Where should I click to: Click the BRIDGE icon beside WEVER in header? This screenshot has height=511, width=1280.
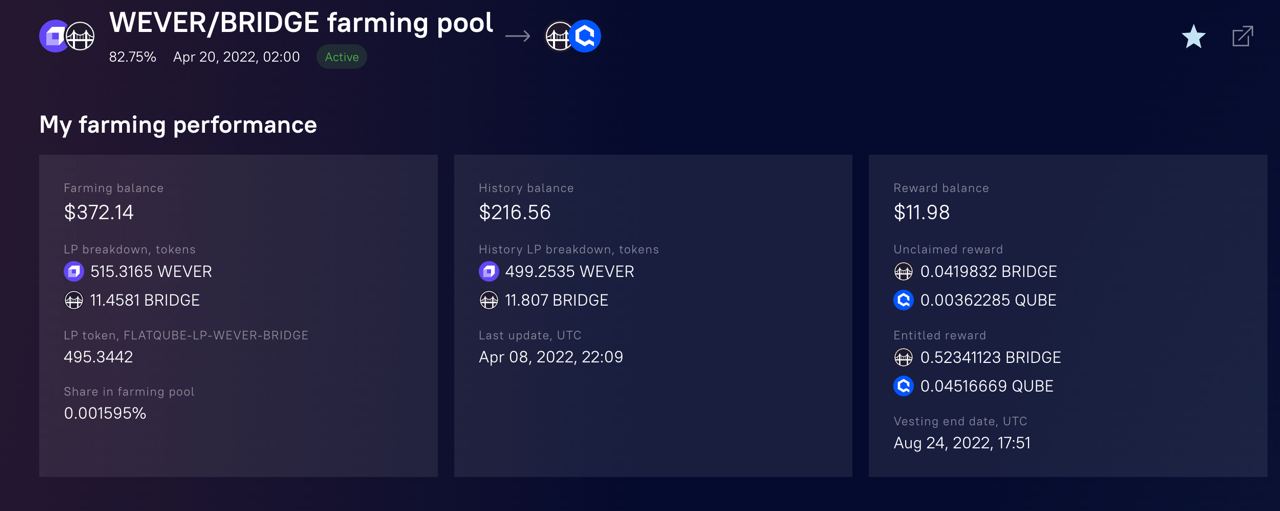pos(79,37)
